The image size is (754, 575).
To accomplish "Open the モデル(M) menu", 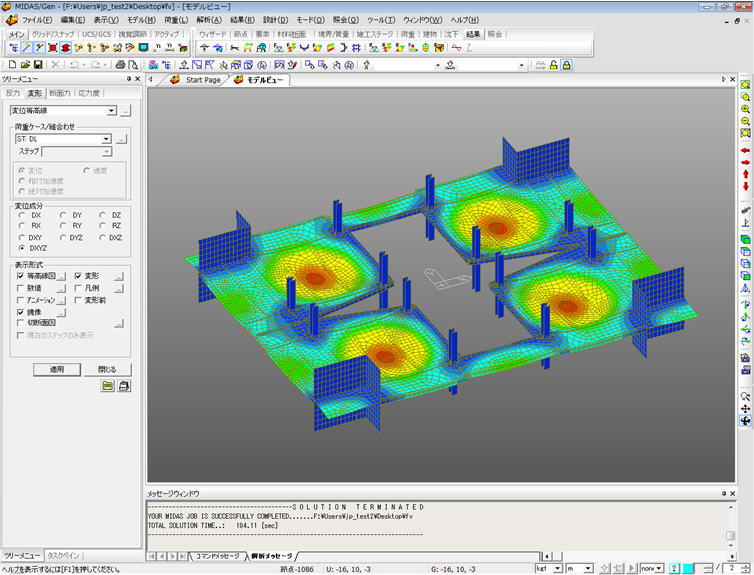I will [141, 20].
